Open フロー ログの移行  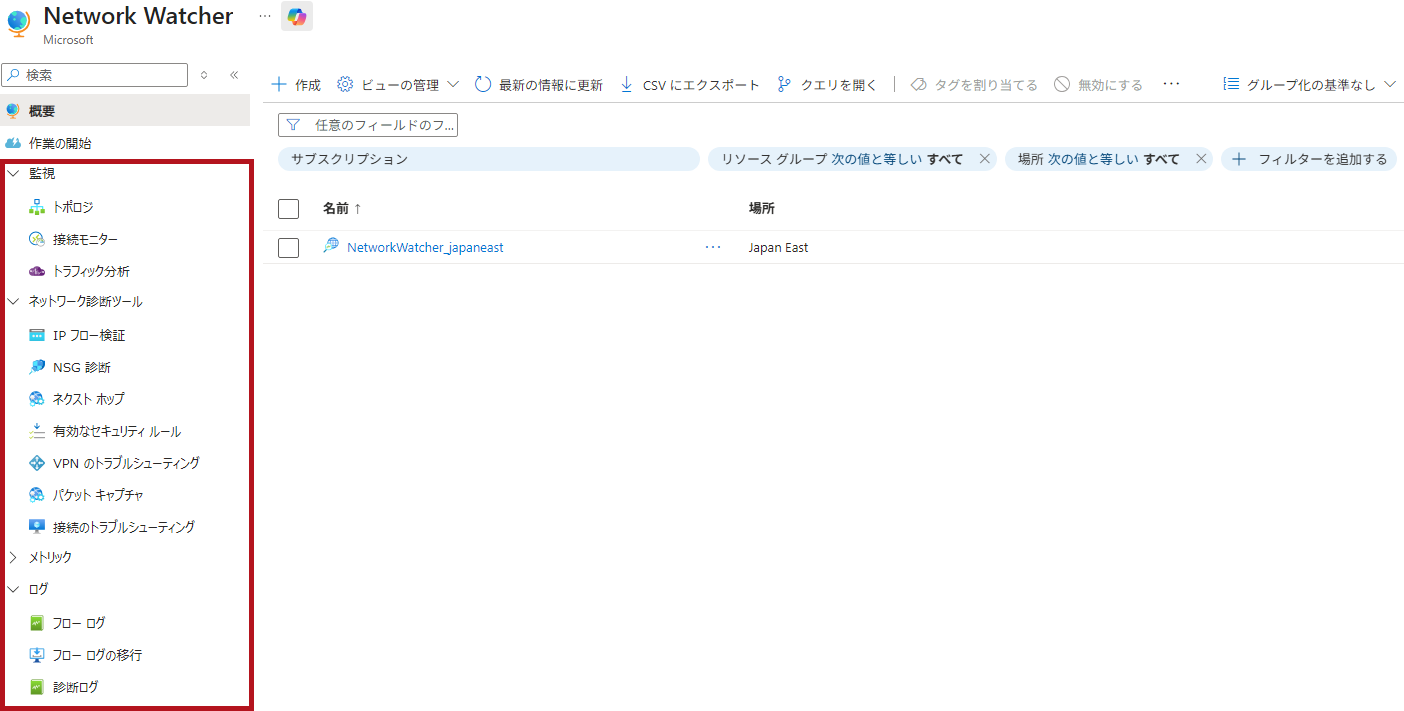pos(97,655)
